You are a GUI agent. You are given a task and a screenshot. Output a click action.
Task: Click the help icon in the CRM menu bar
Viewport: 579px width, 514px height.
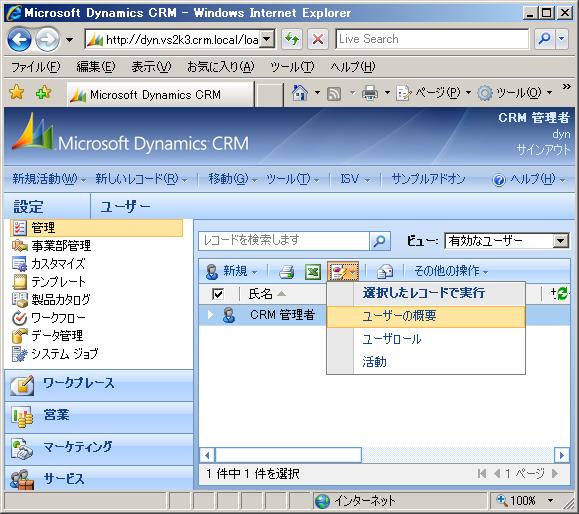click(499, 180)
